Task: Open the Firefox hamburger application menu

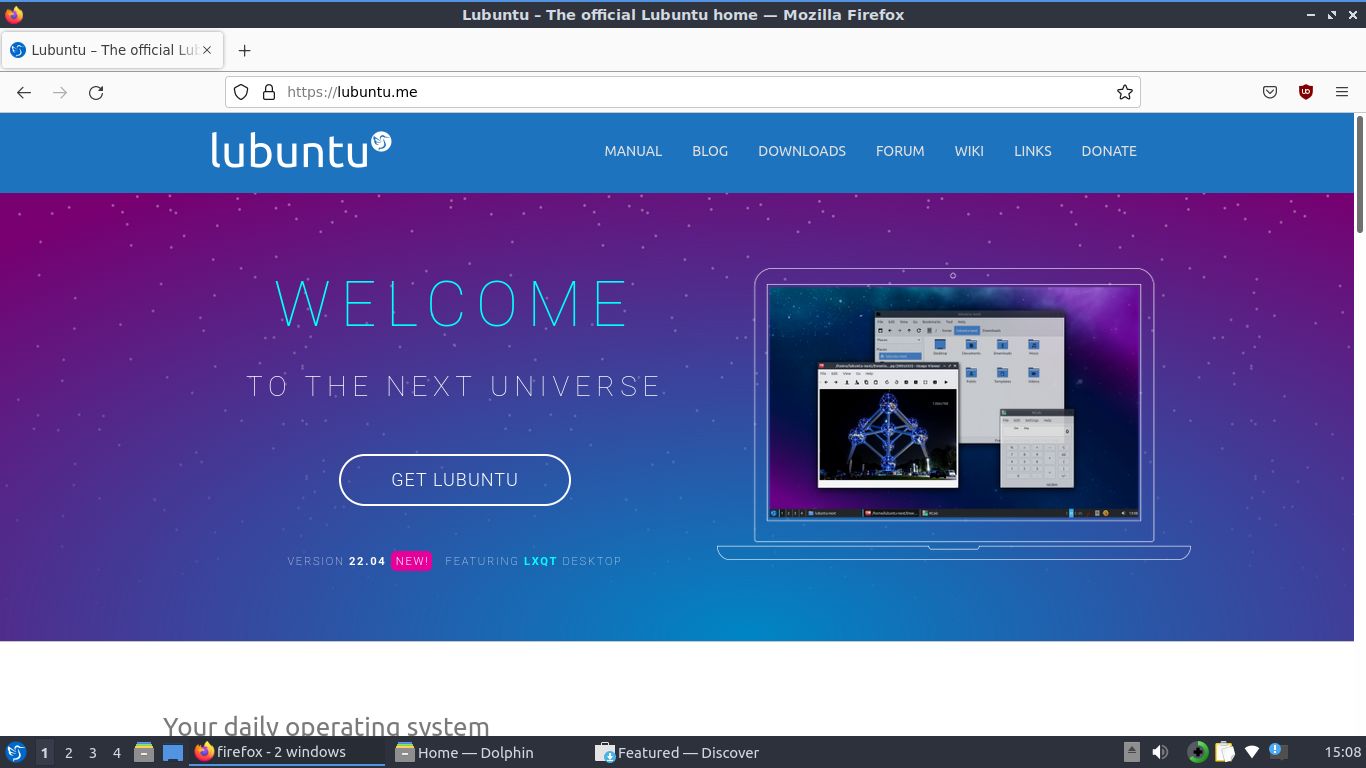Action: click(1342, 92)
